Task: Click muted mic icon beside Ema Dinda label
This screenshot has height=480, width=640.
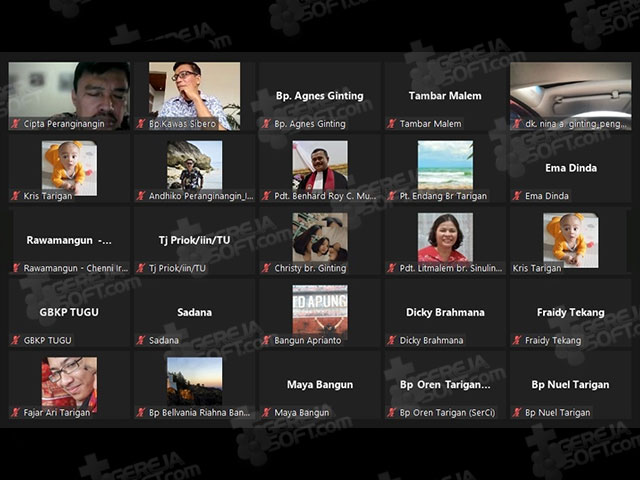Action: [x=517, y=196]
